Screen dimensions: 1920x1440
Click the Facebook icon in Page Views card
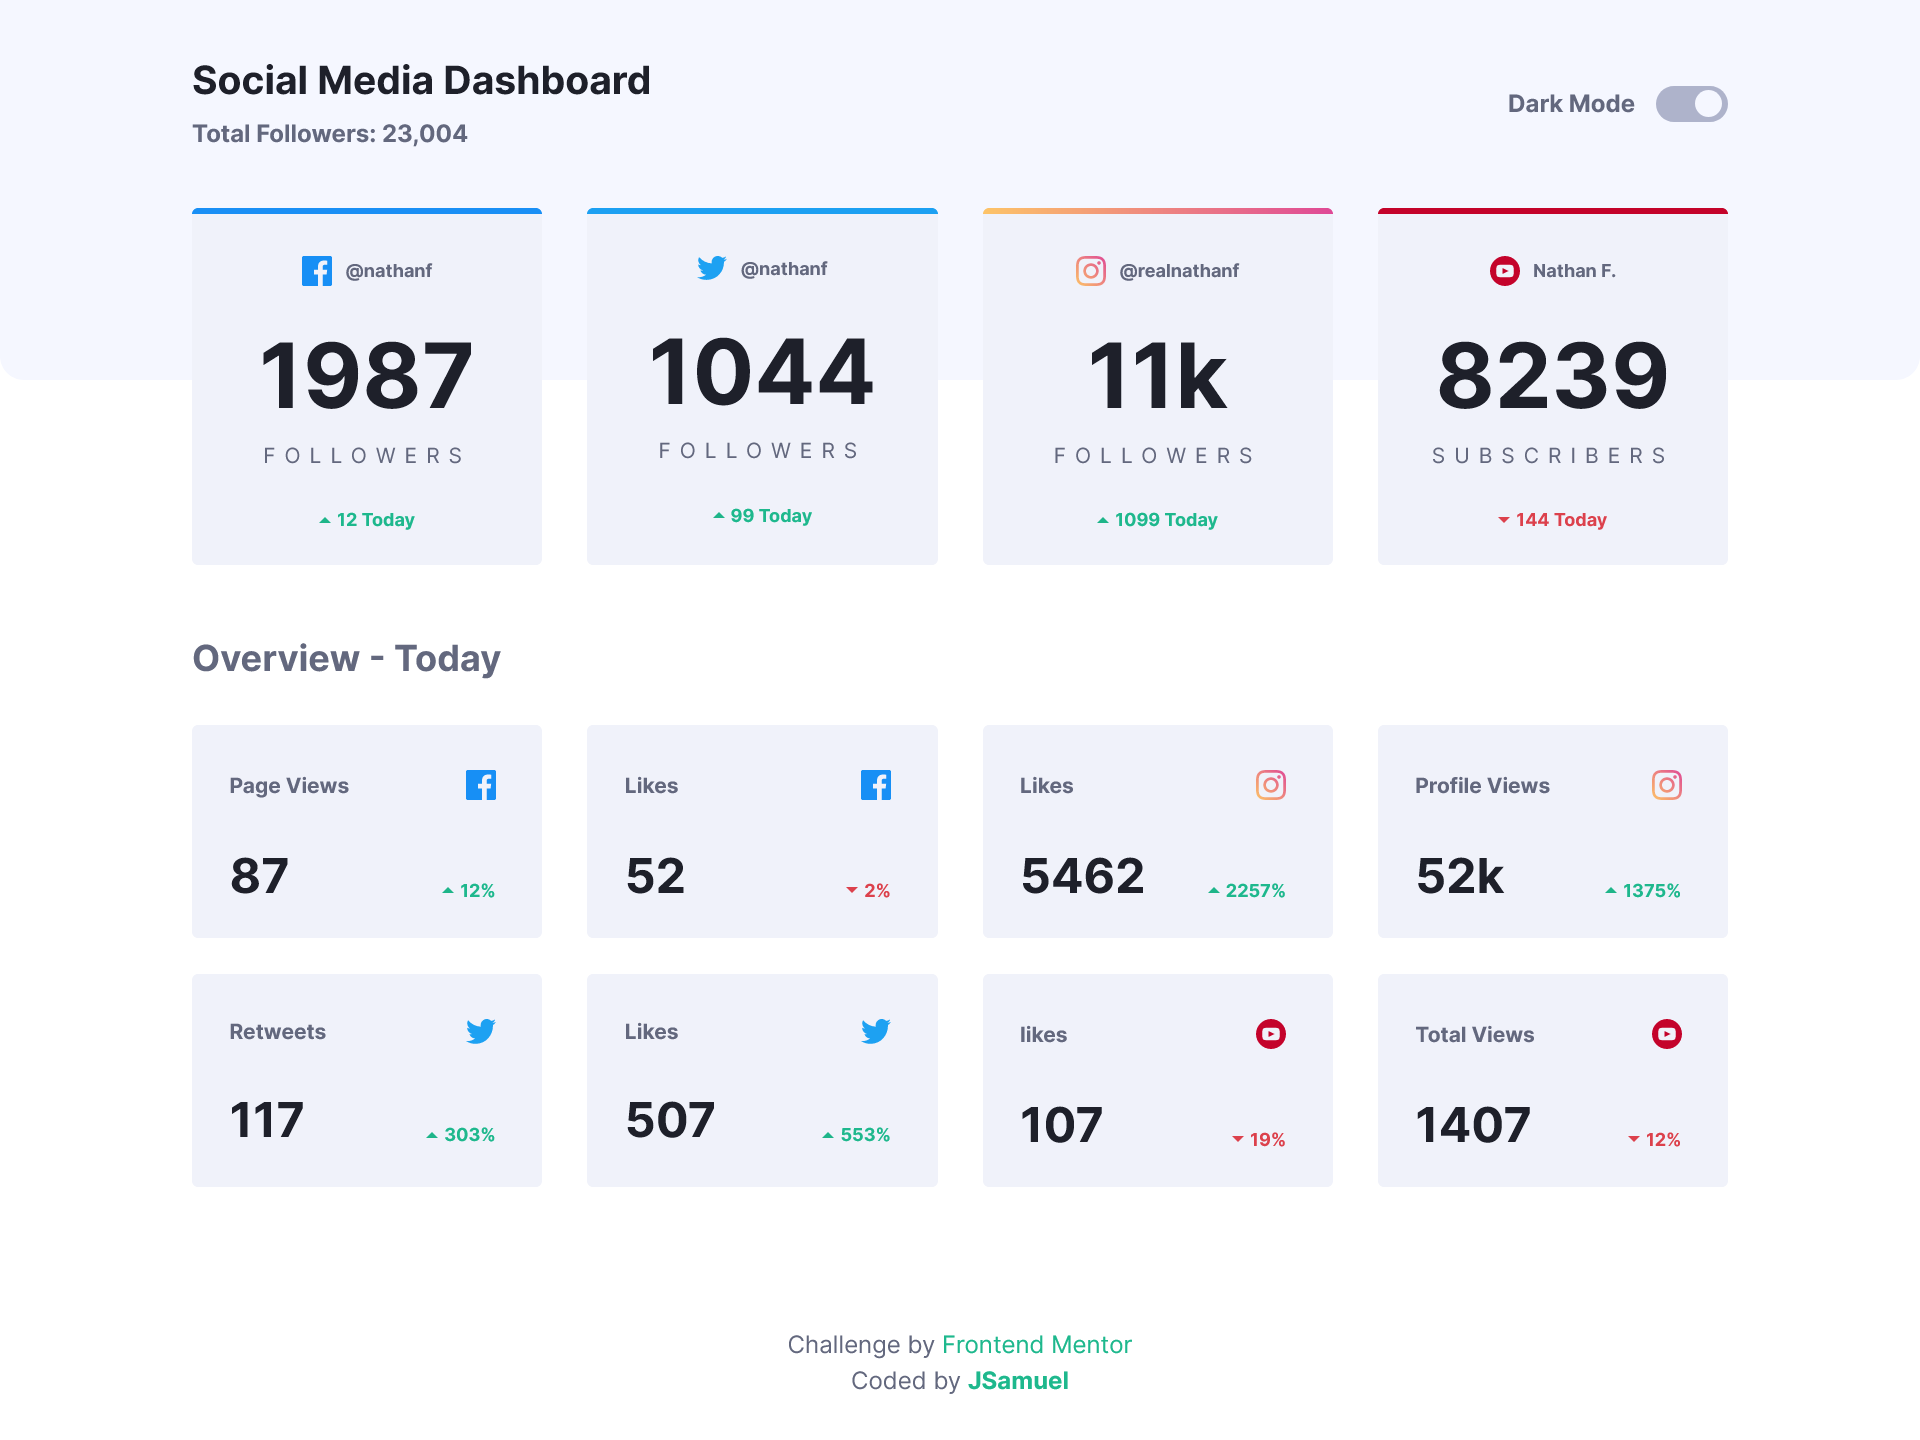(x=481, y=785)
